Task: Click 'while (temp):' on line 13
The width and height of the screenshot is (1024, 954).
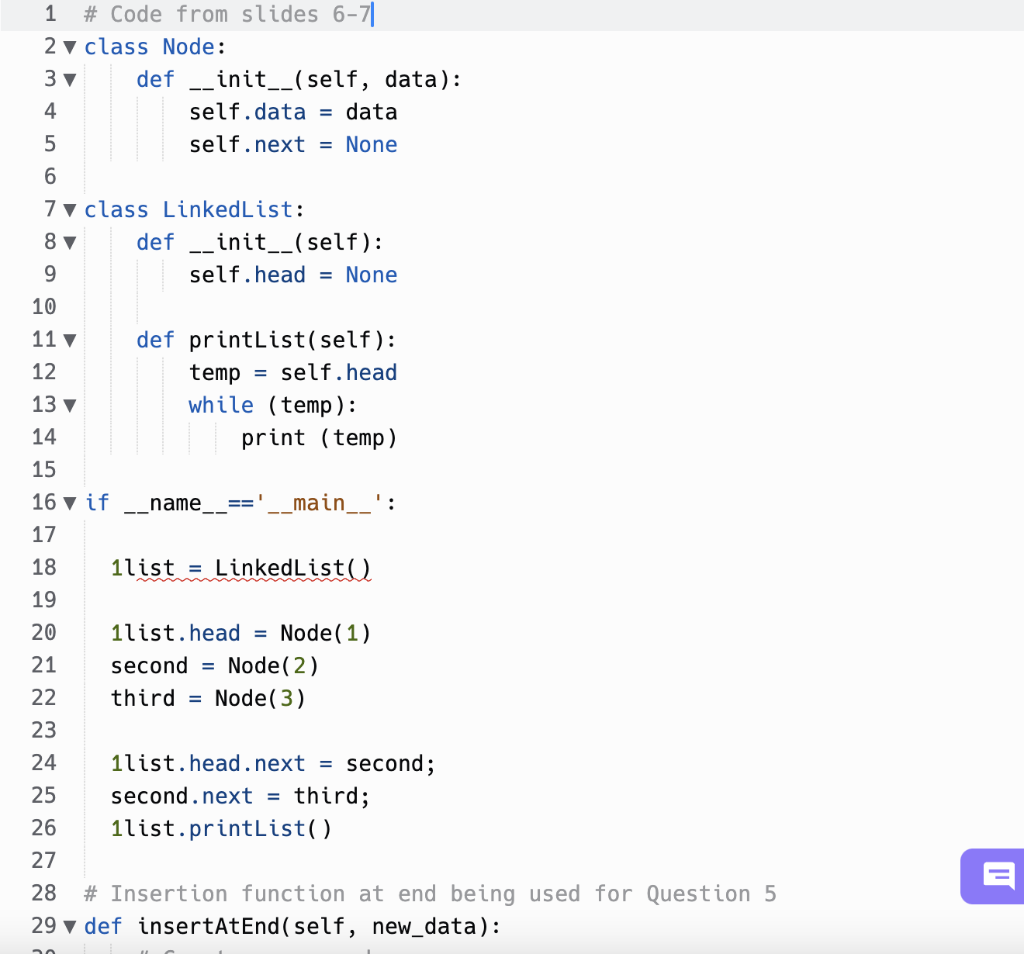Action: tap(273, 405)
